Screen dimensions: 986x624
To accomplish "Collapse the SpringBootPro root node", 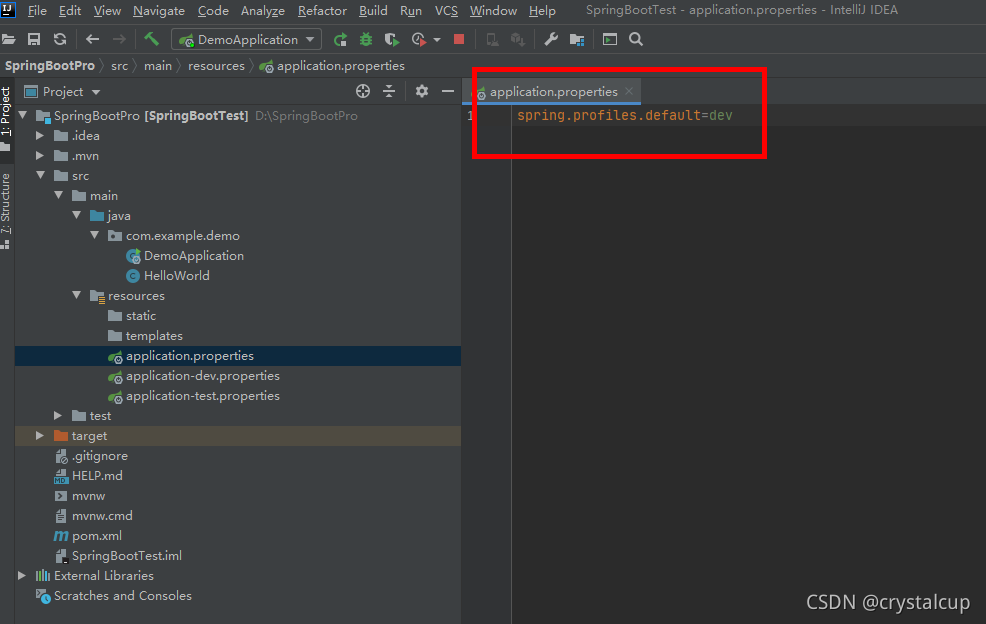I will [x=23, y=115].
